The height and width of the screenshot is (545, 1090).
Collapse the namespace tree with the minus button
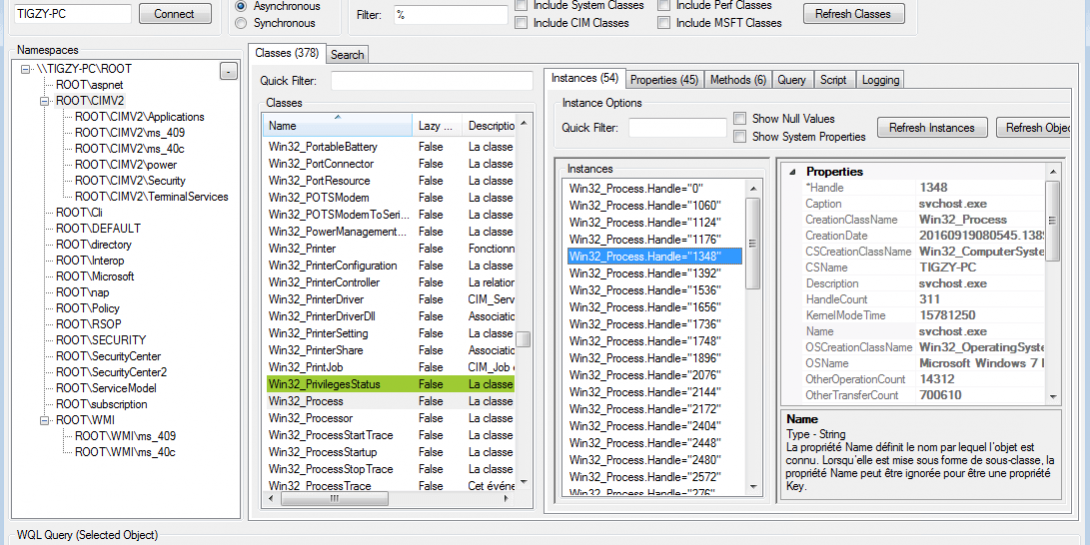click(229, 71)
